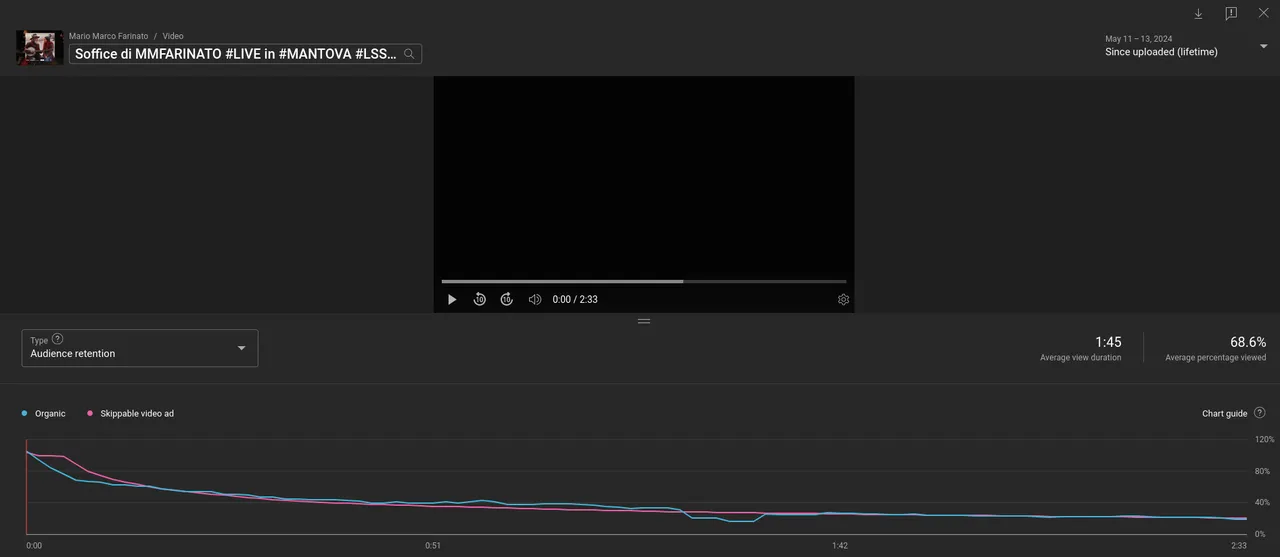Click the 68.6% average percentage viewed
This screenshot has width=1280, height=557.
pos(1248,342)
